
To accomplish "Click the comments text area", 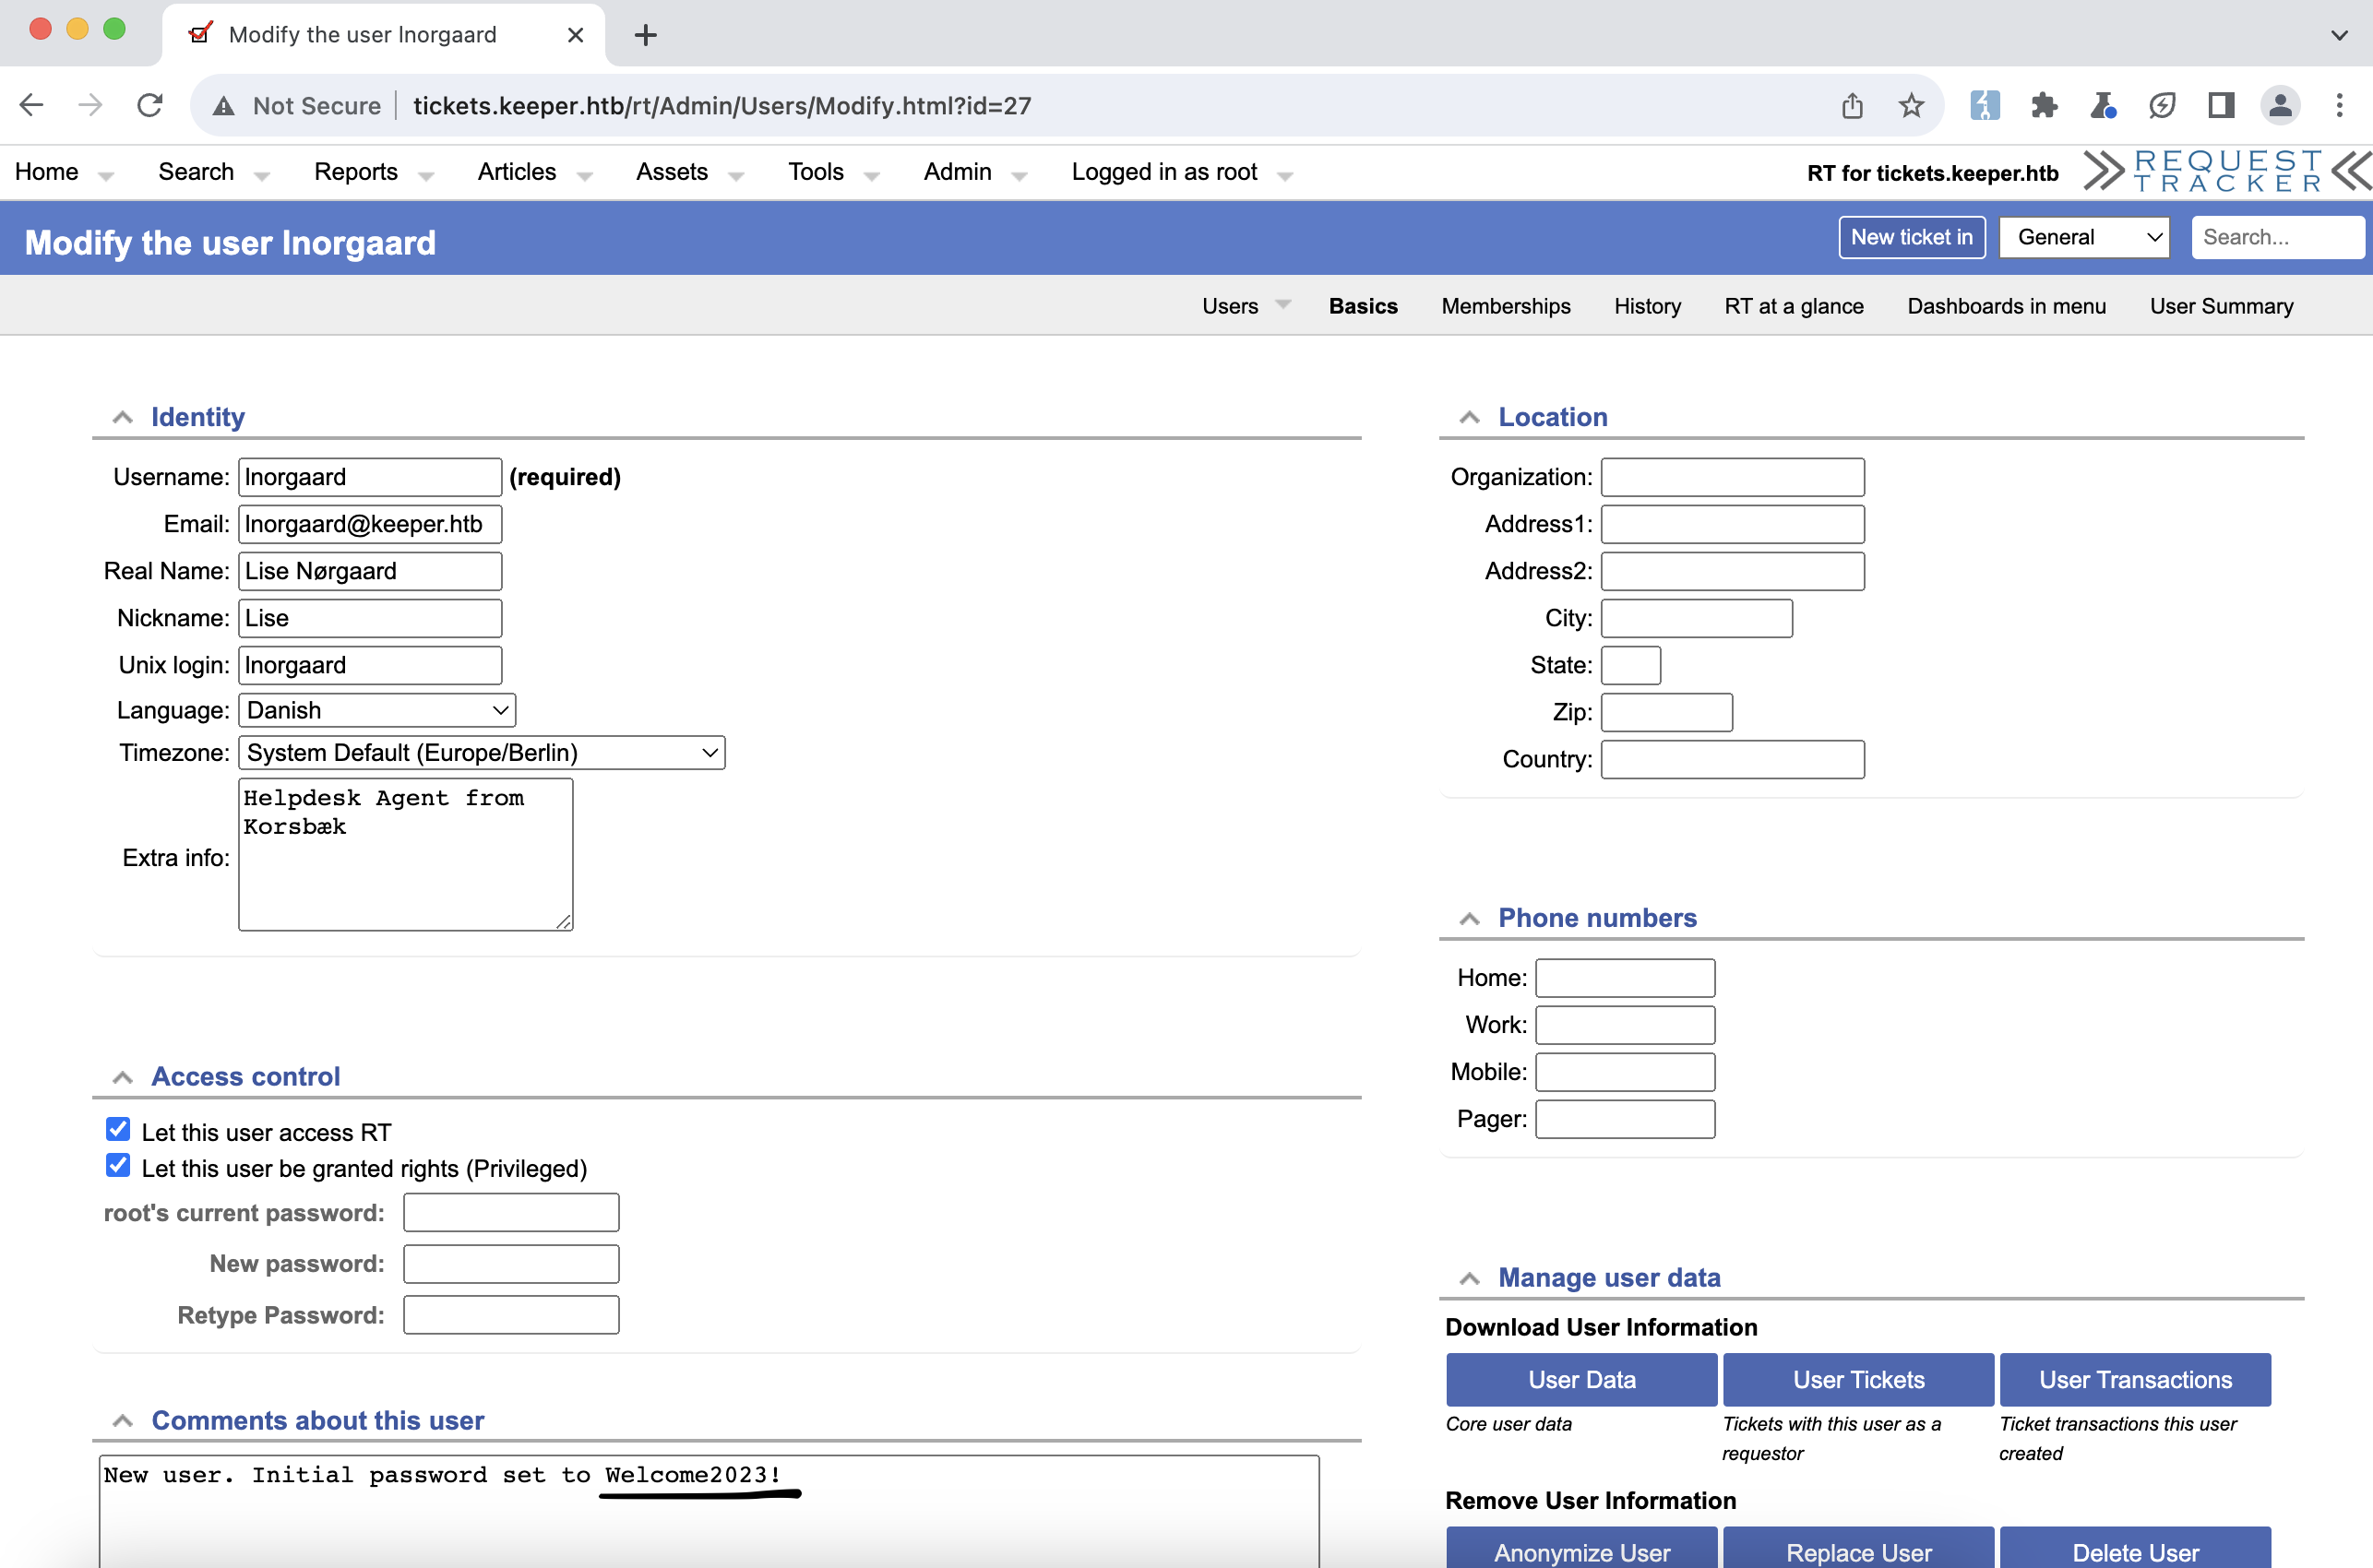I will (709, 1510).
